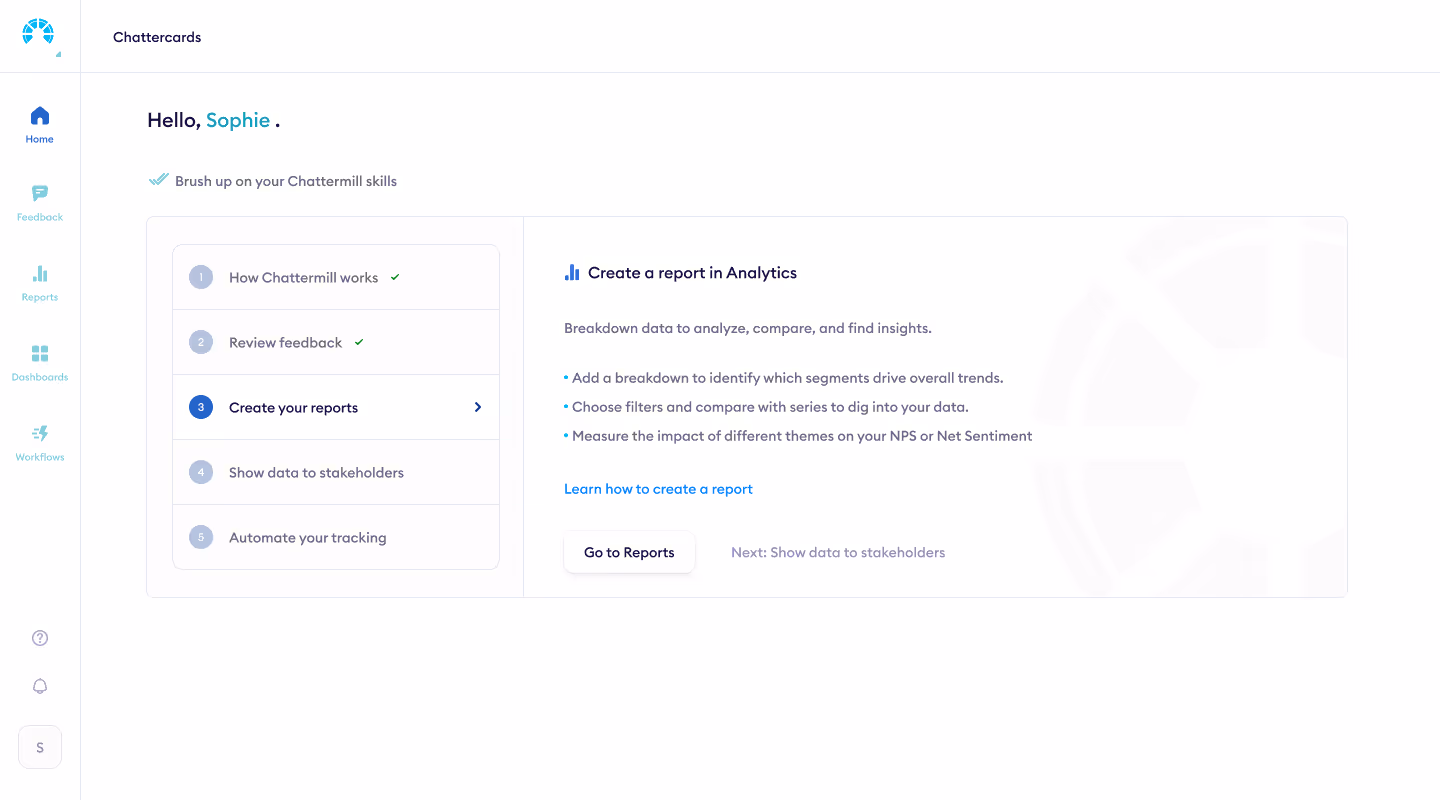Click checkmark next to Review feedback

[359, 342]
